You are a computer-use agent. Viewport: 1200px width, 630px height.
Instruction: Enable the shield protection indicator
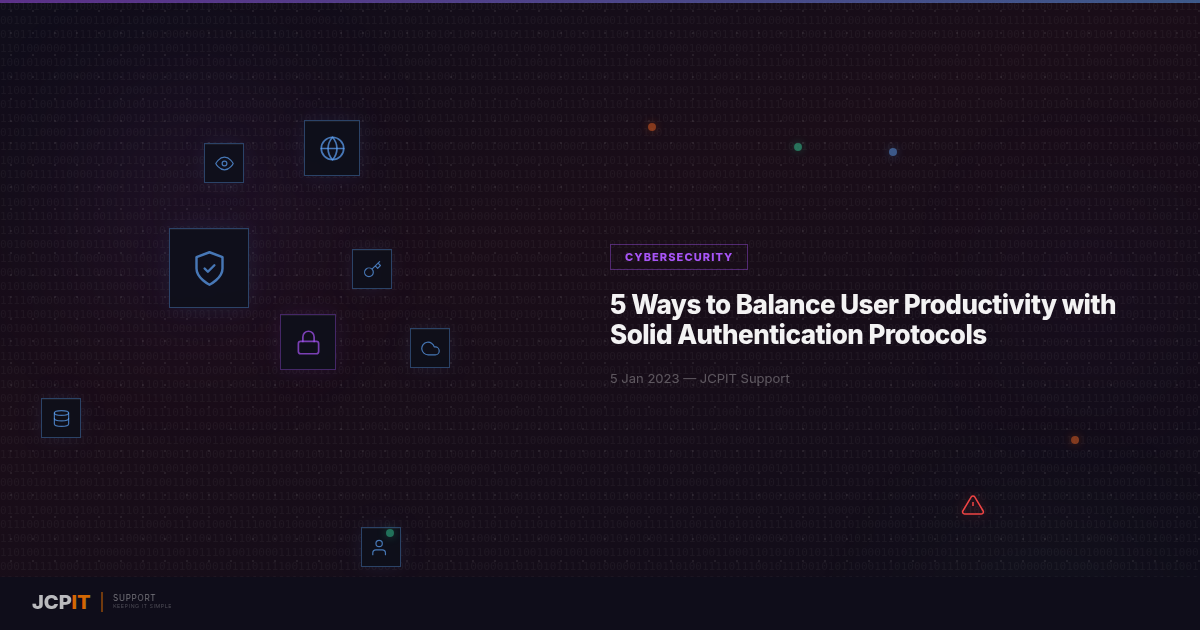[209, 267]
